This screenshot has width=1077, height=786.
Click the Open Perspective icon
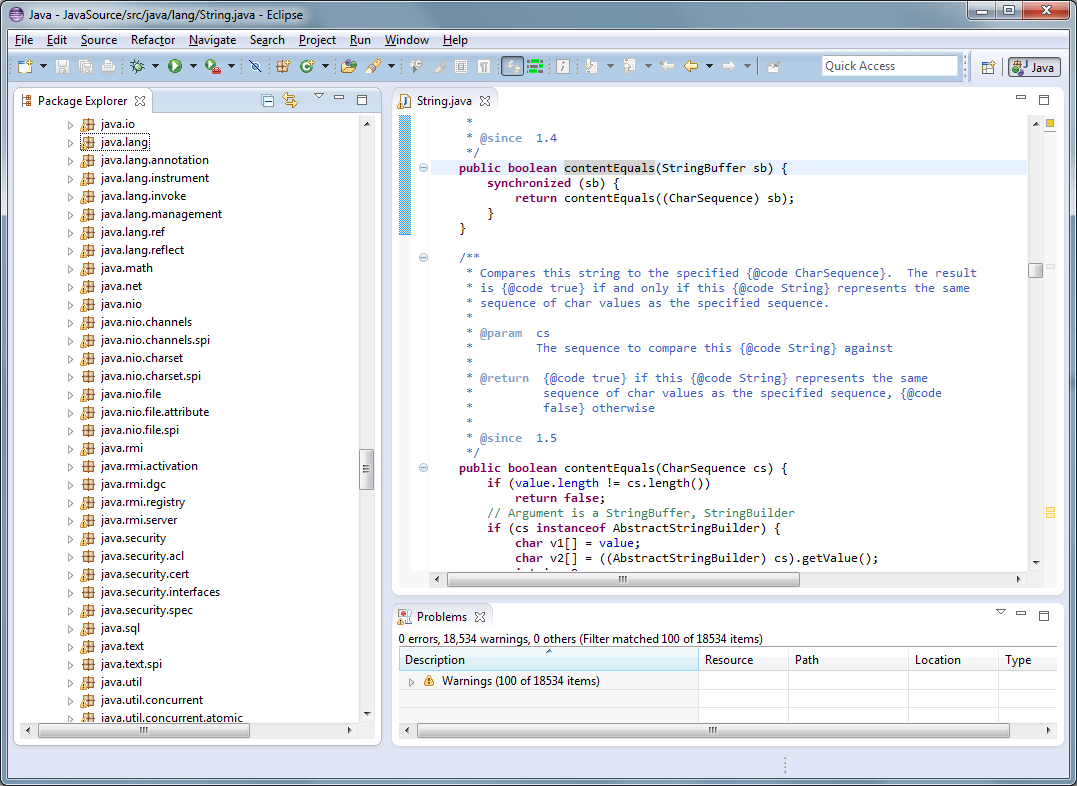pos(988,67)
